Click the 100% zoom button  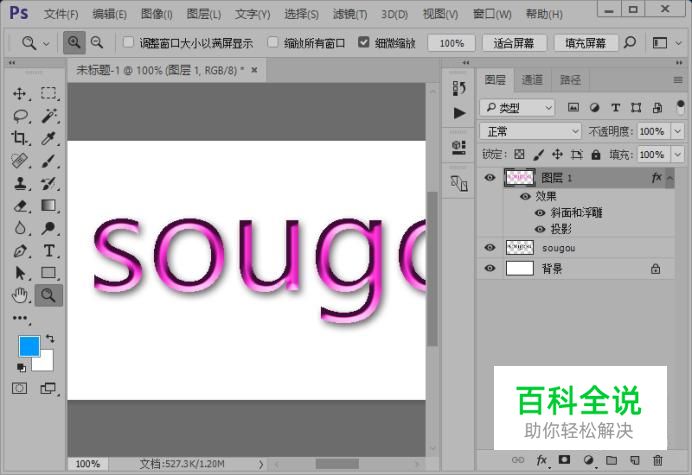451,43
